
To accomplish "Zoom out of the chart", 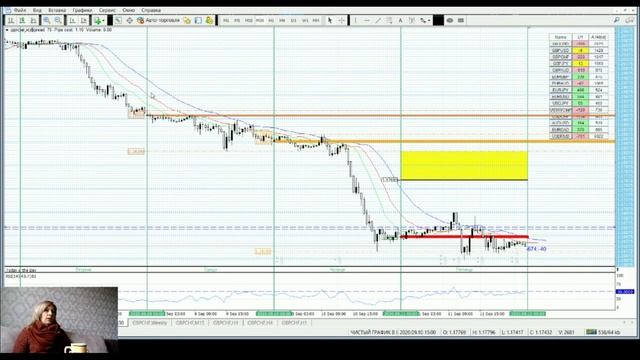I will 58,20.
